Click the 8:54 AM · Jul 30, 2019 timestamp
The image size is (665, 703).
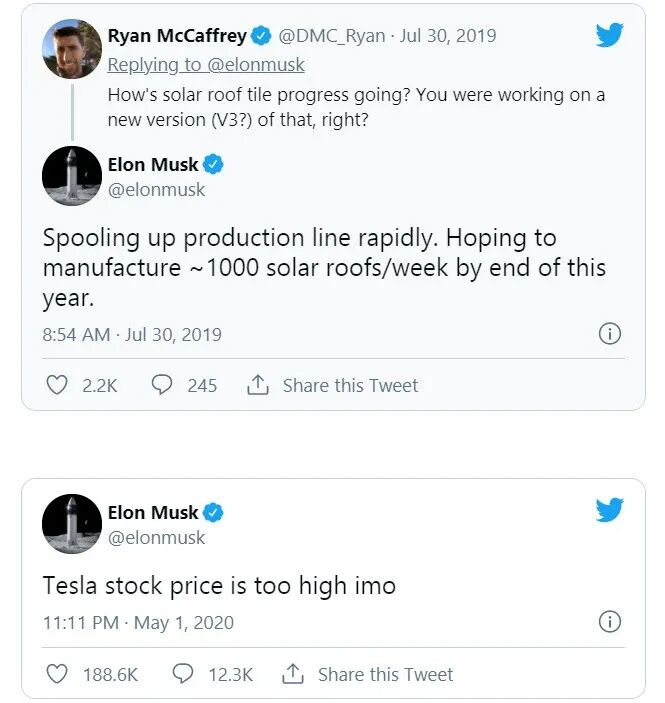(132, 334)
